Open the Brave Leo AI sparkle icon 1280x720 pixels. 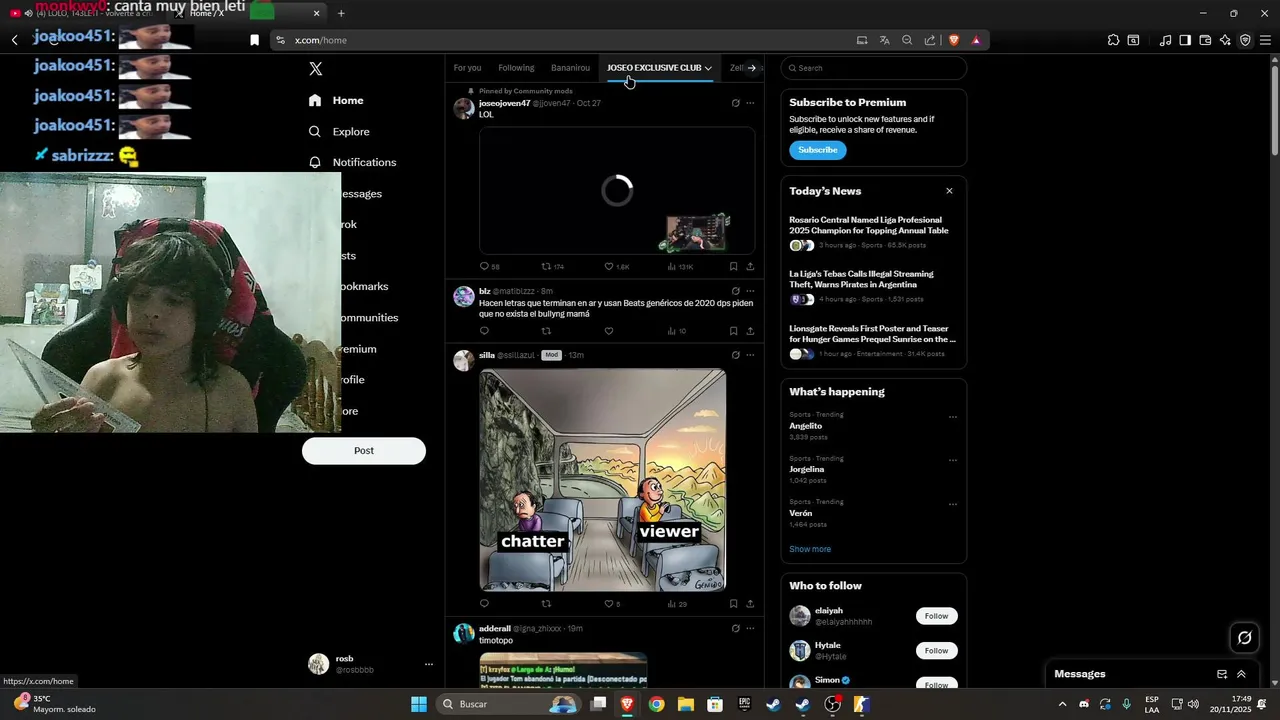pyautogui.click(x=1225, y=40)
